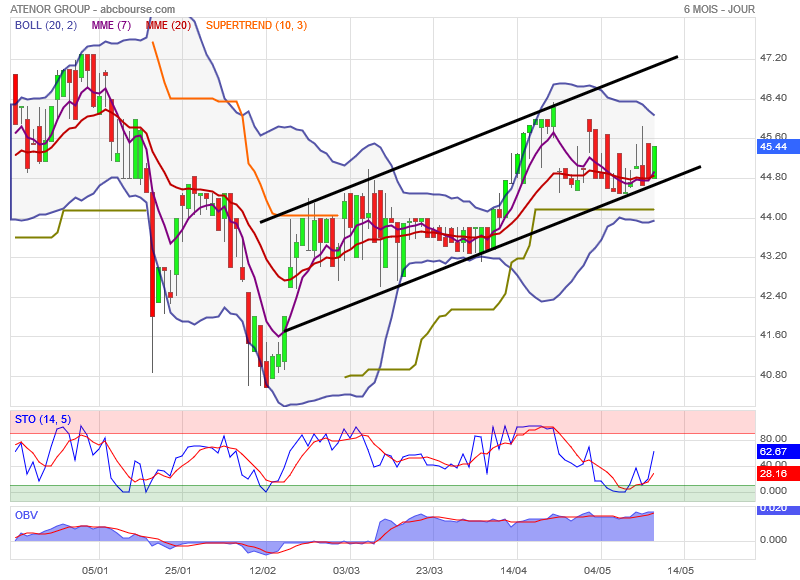Select the 23/03 date on time axis
800x580 pixels.
[x=430, y=570]
